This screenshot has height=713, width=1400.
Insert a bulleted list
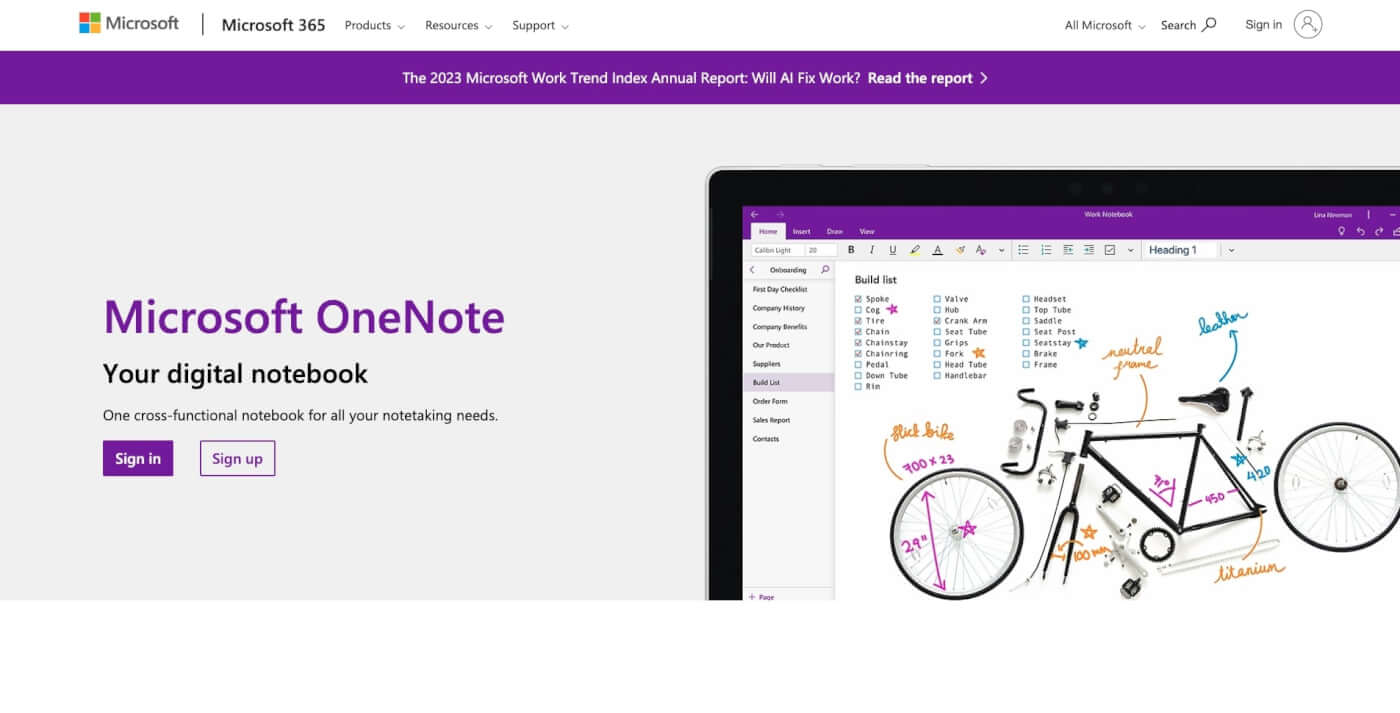click(x=1023, y=250)
